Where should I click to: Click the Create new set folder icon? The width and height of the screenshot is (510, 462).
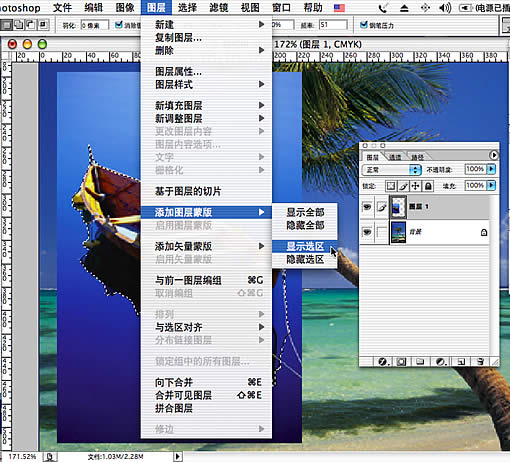tap(420, 362)
